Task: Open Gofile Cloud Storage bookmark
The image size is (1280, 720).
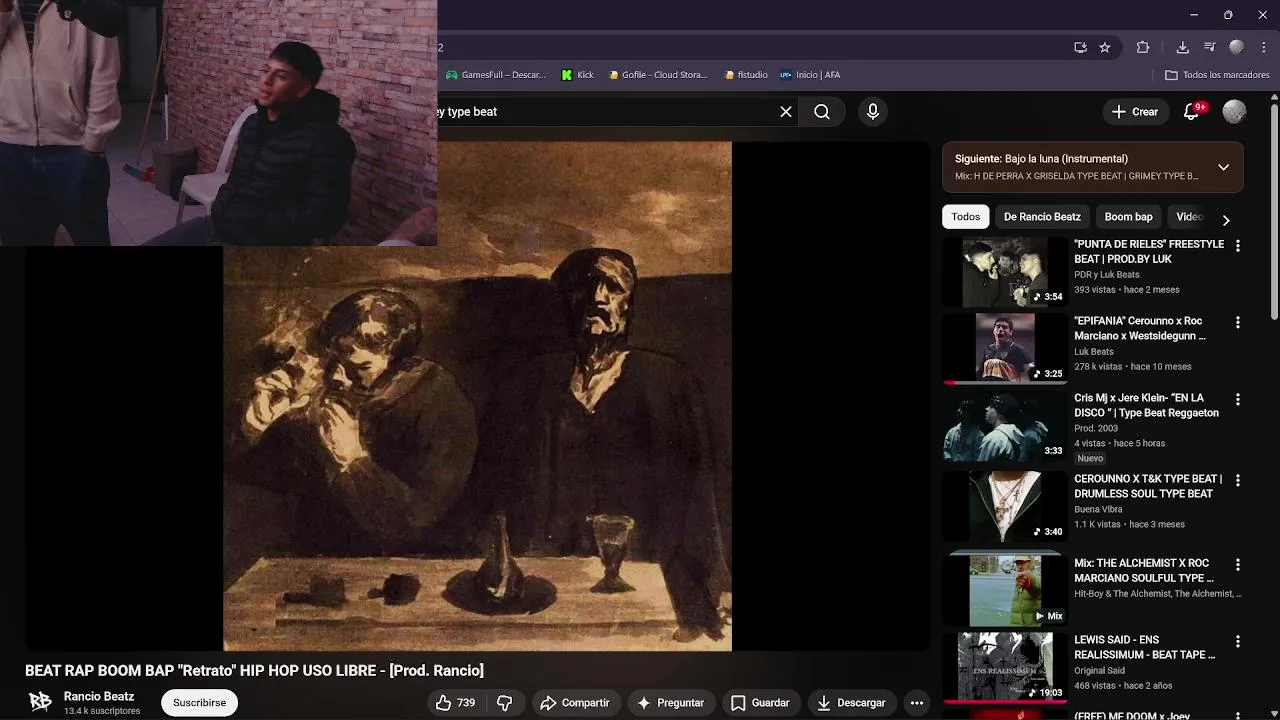Action: pyautogui.click(x=658, y=75)
